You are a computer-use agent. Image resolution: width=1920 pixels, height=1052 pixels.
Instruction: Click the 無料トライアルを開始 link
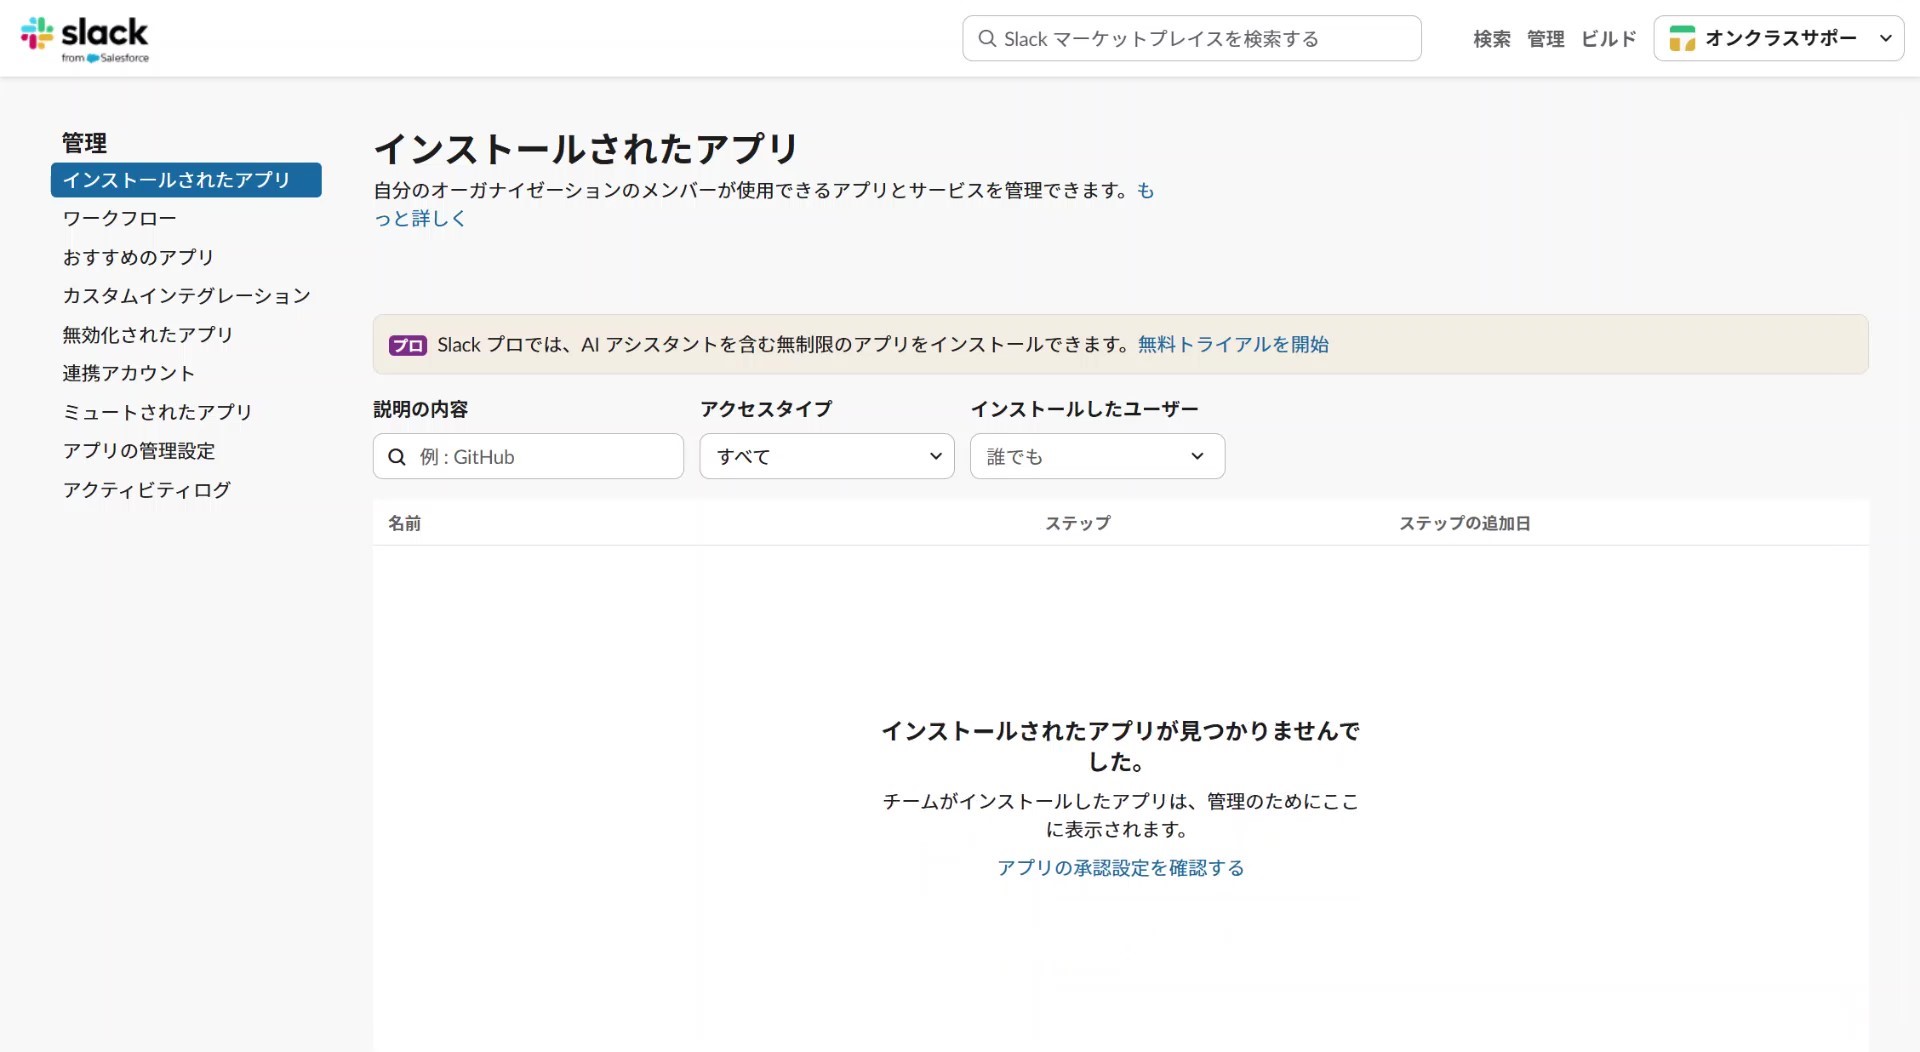click(1232, 345)
